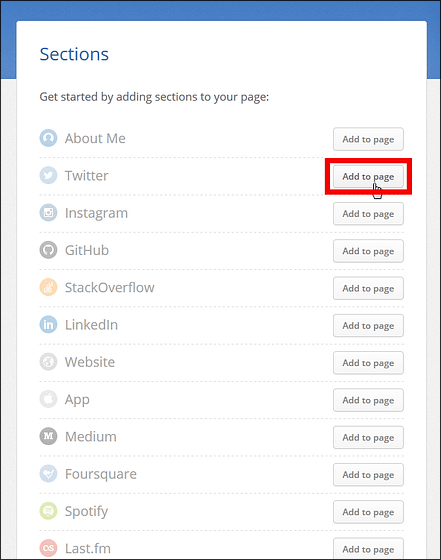Click the StackOverflow orange icon

coord(48,287)
